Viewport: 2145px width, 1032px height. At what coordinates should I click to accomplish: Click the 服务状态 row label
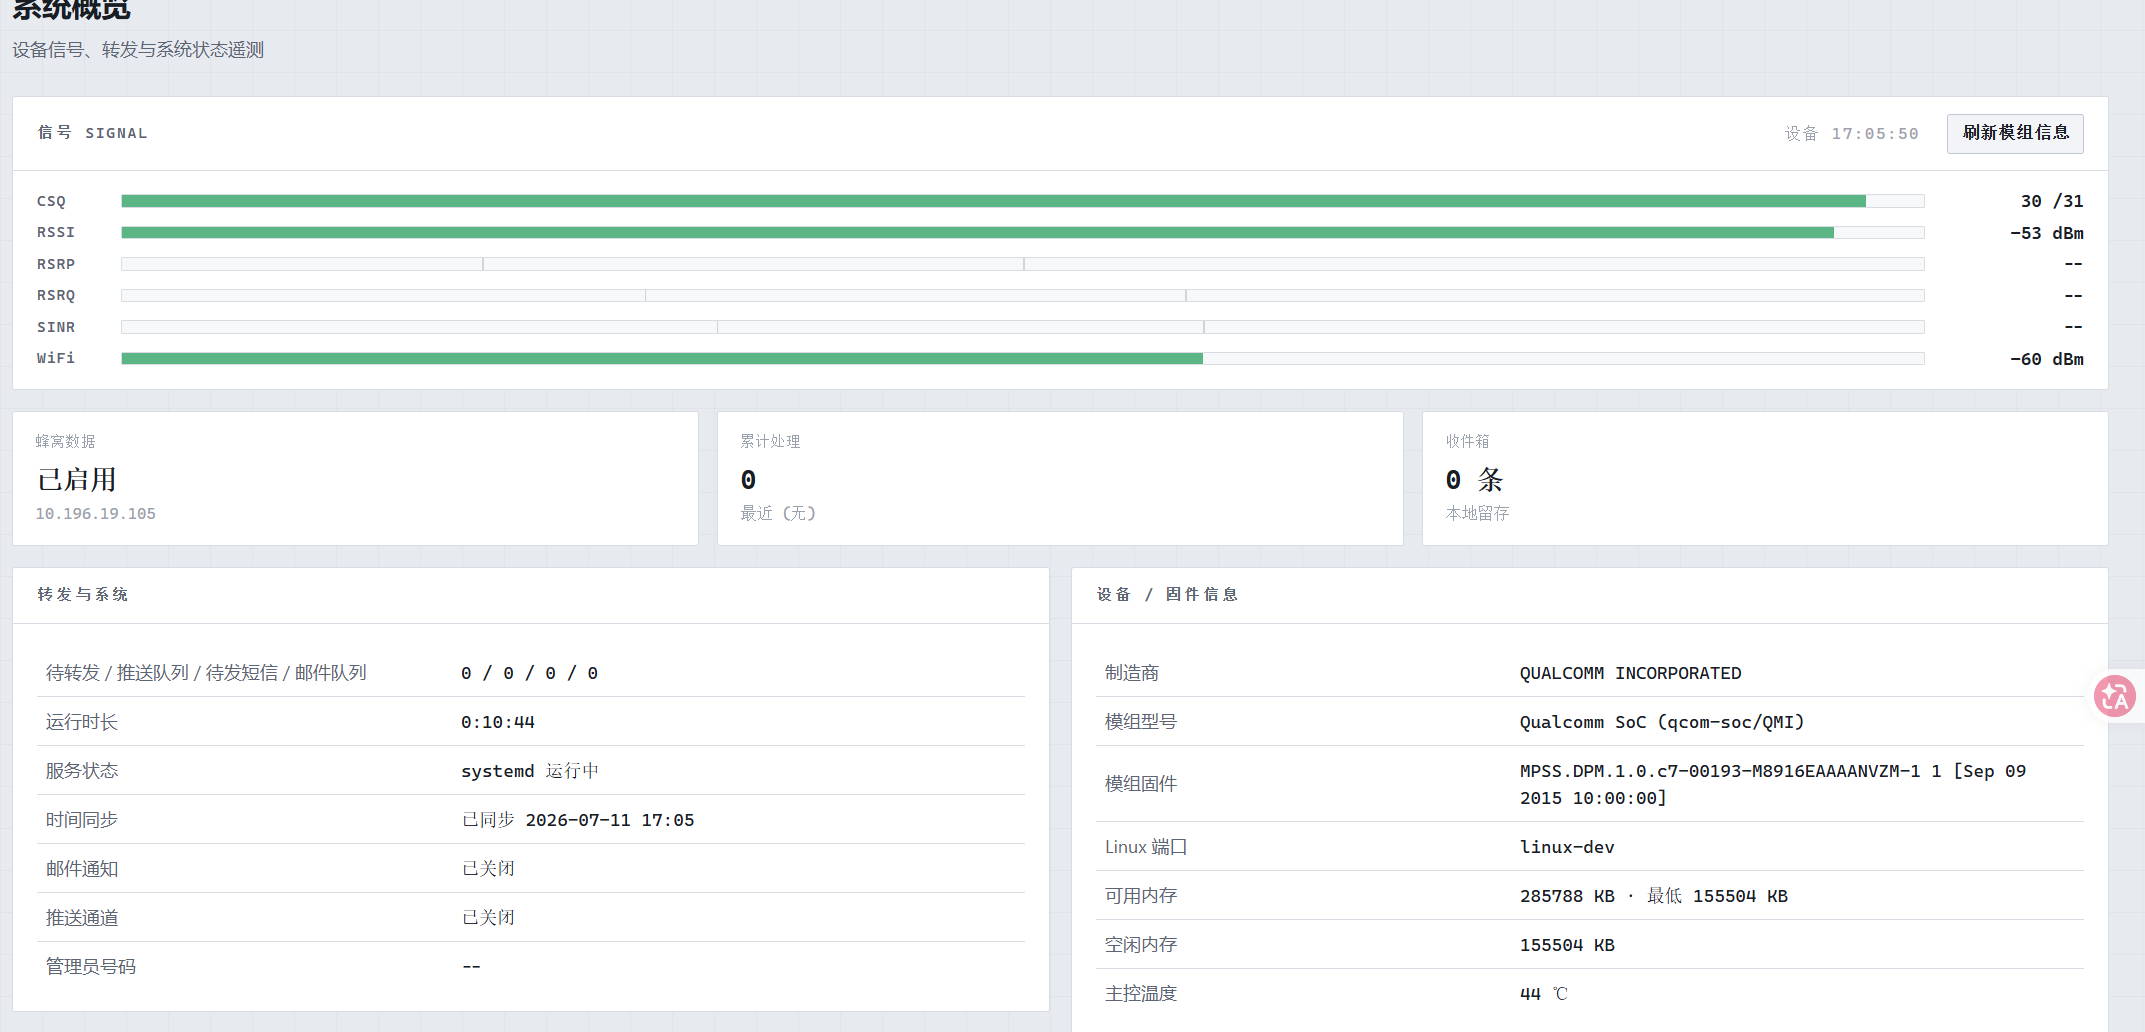click(x=82, y=771)
